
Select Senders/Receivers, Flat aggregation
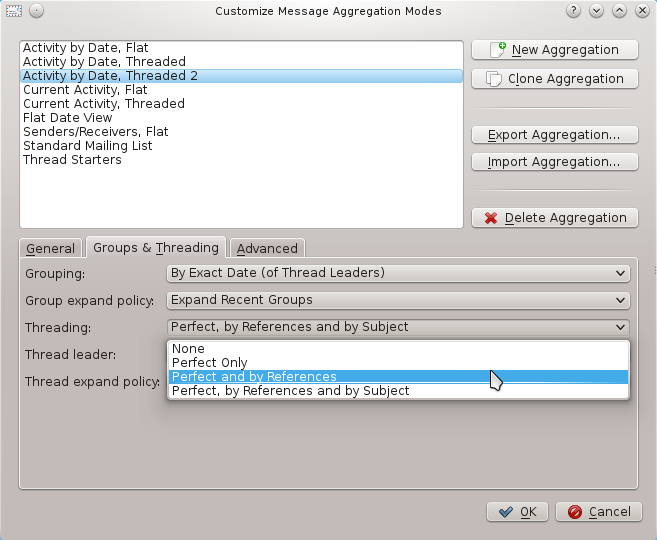[x=241, y=132]
